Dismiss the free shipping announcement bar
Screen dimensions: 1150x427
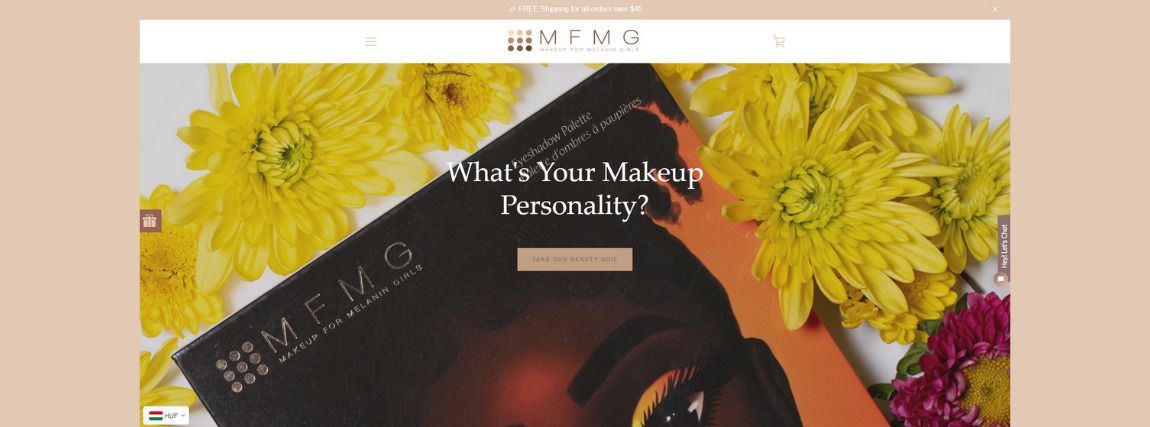click(995, 10)
